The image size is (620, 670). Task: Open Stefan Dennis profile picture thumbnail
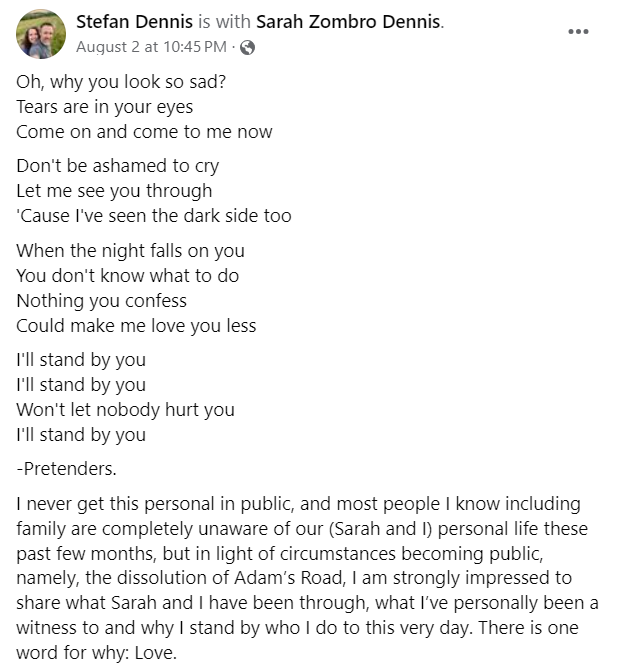click(x=41, y=34)
